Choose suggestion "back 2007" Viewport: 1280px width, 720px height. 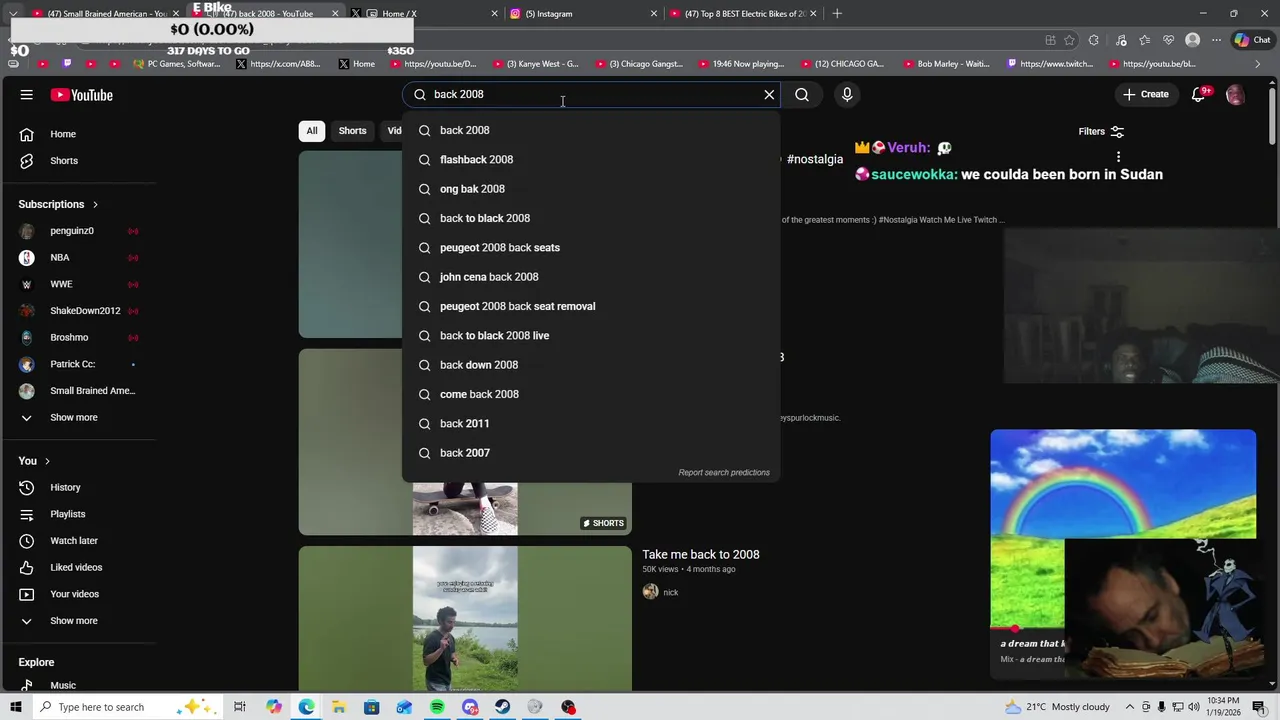click(590, 453)
